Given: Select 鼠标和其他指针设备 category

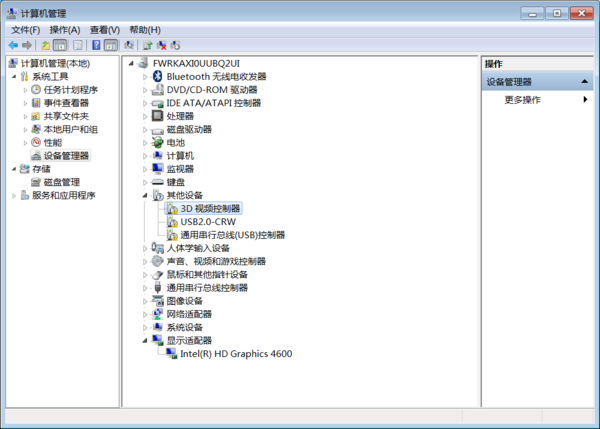Looking at the screenshot, I should point(207,274).
